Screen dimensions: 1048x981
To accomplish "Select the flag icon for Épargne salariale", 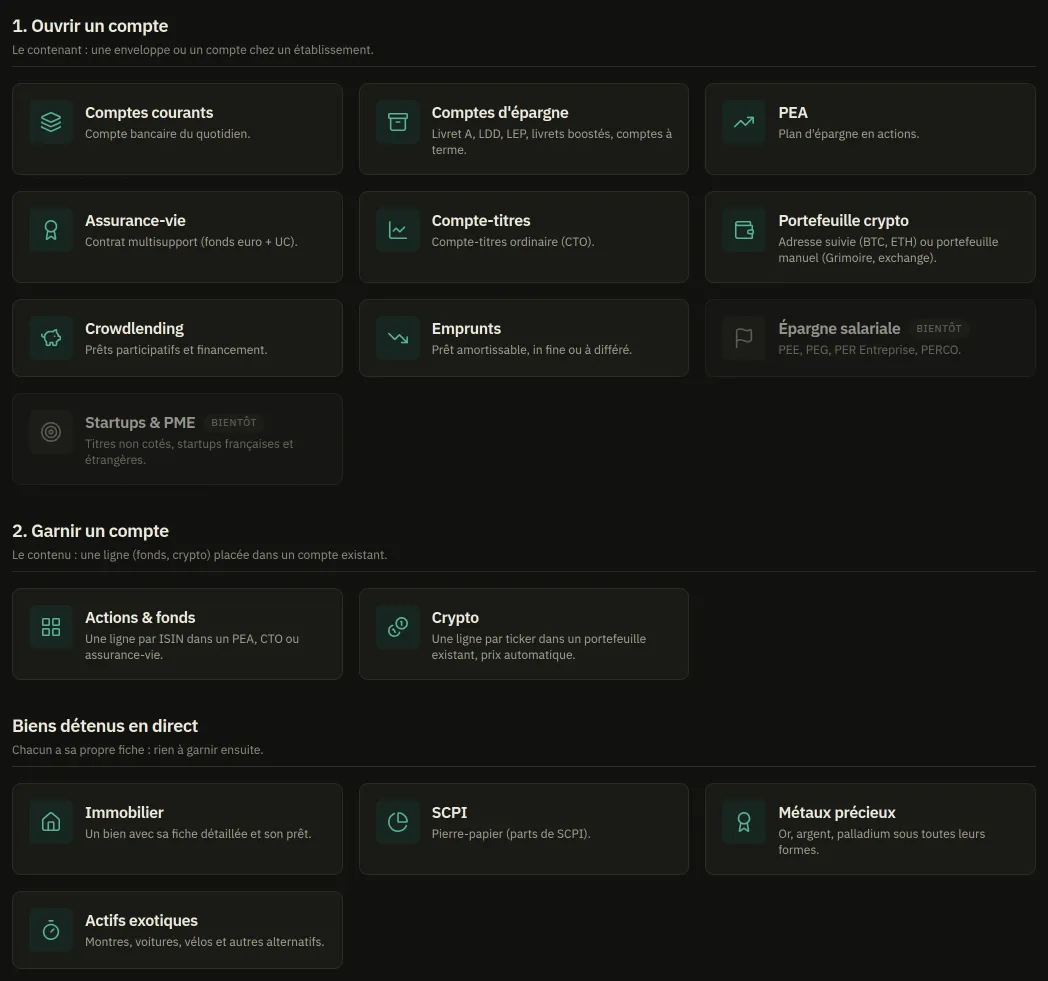I will point(744,338).
